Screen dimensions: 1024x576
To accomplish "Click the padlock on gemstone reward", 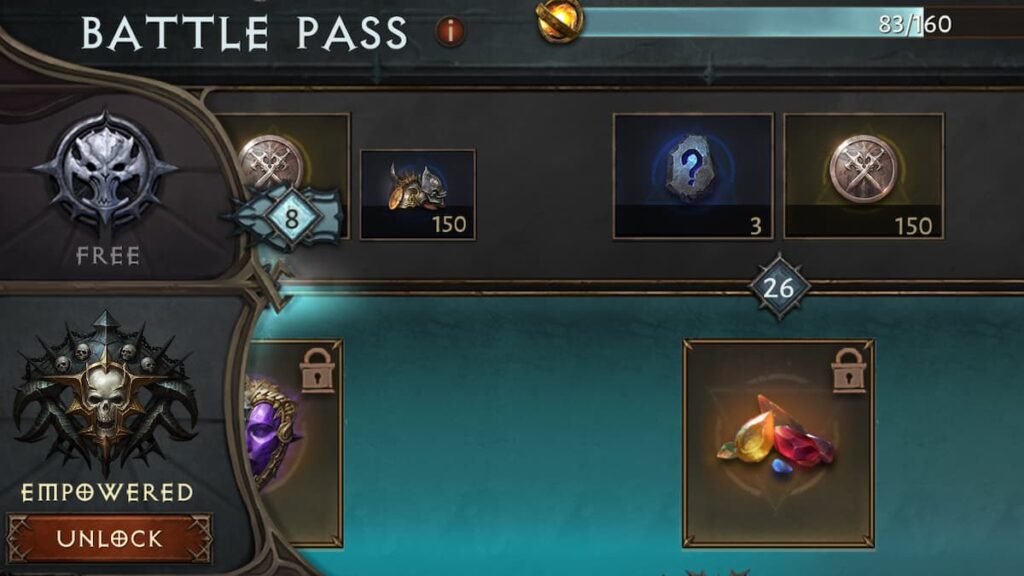I will point(848,370).
